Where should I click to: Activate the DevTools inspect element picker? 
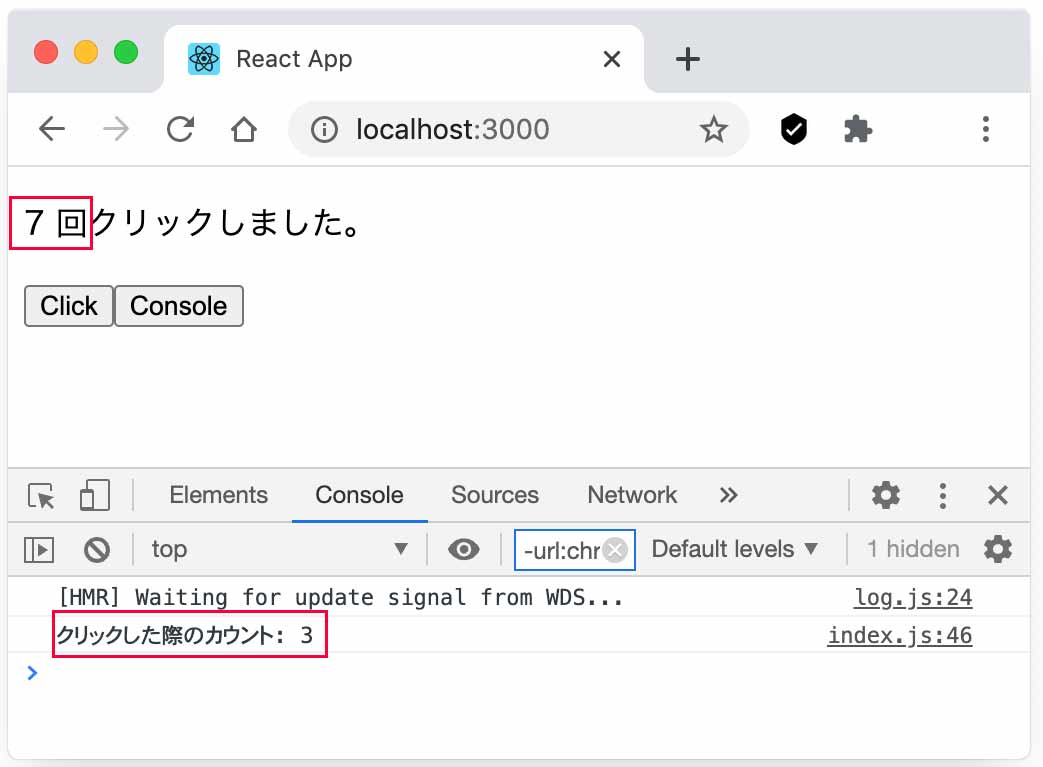[x=42, y=495]
